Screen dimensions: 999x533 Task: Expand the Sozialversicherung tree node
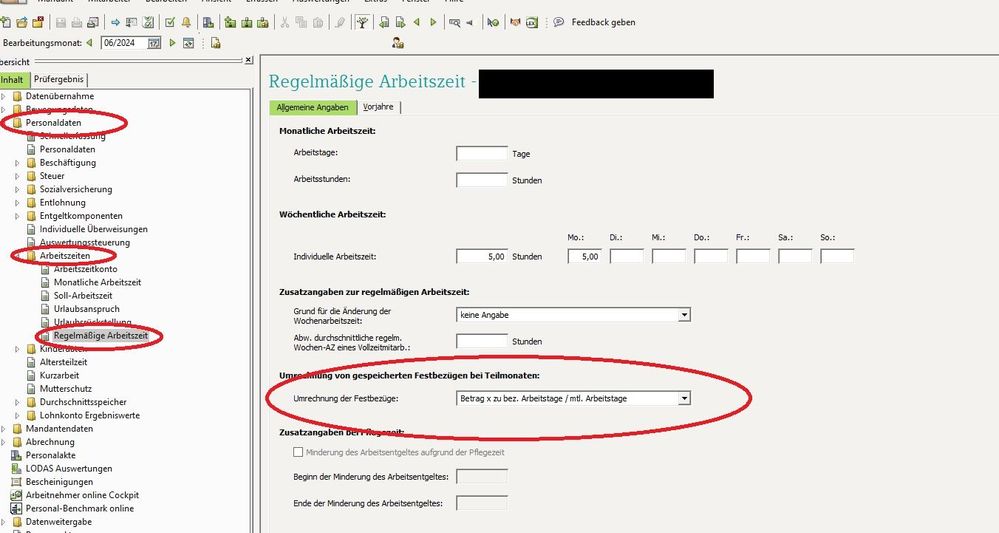tap(18, 190)
